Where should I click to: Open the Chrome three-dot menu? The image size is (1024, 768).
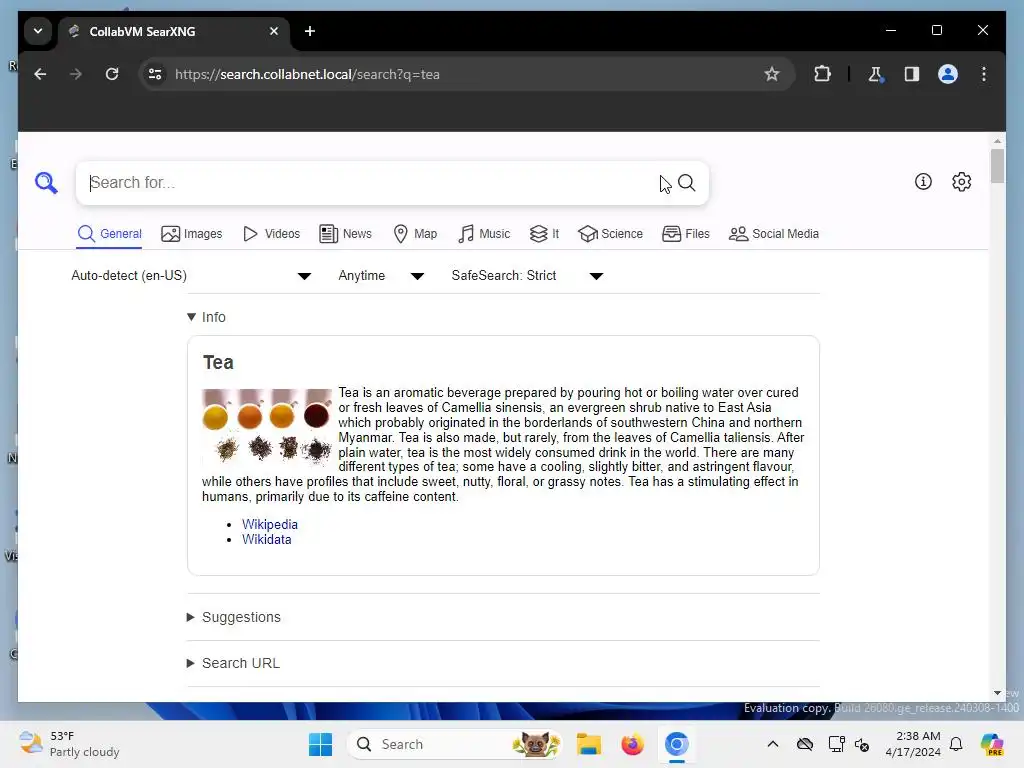tap(984, 74)
